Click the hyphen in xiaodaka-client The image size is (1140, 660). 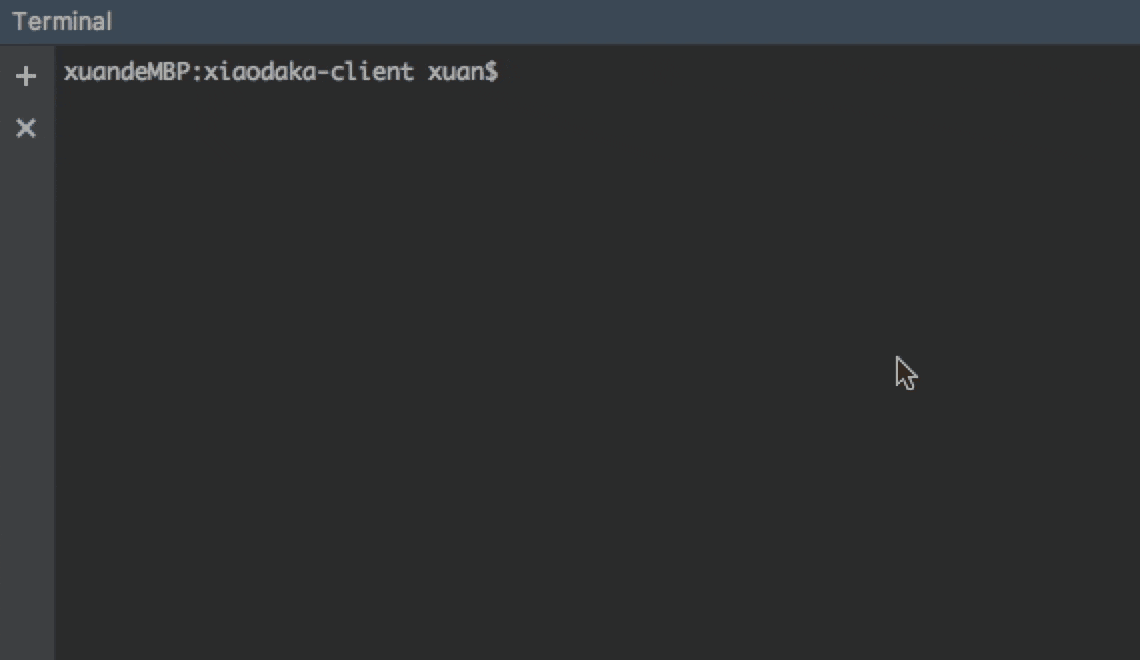pos(323,73)
